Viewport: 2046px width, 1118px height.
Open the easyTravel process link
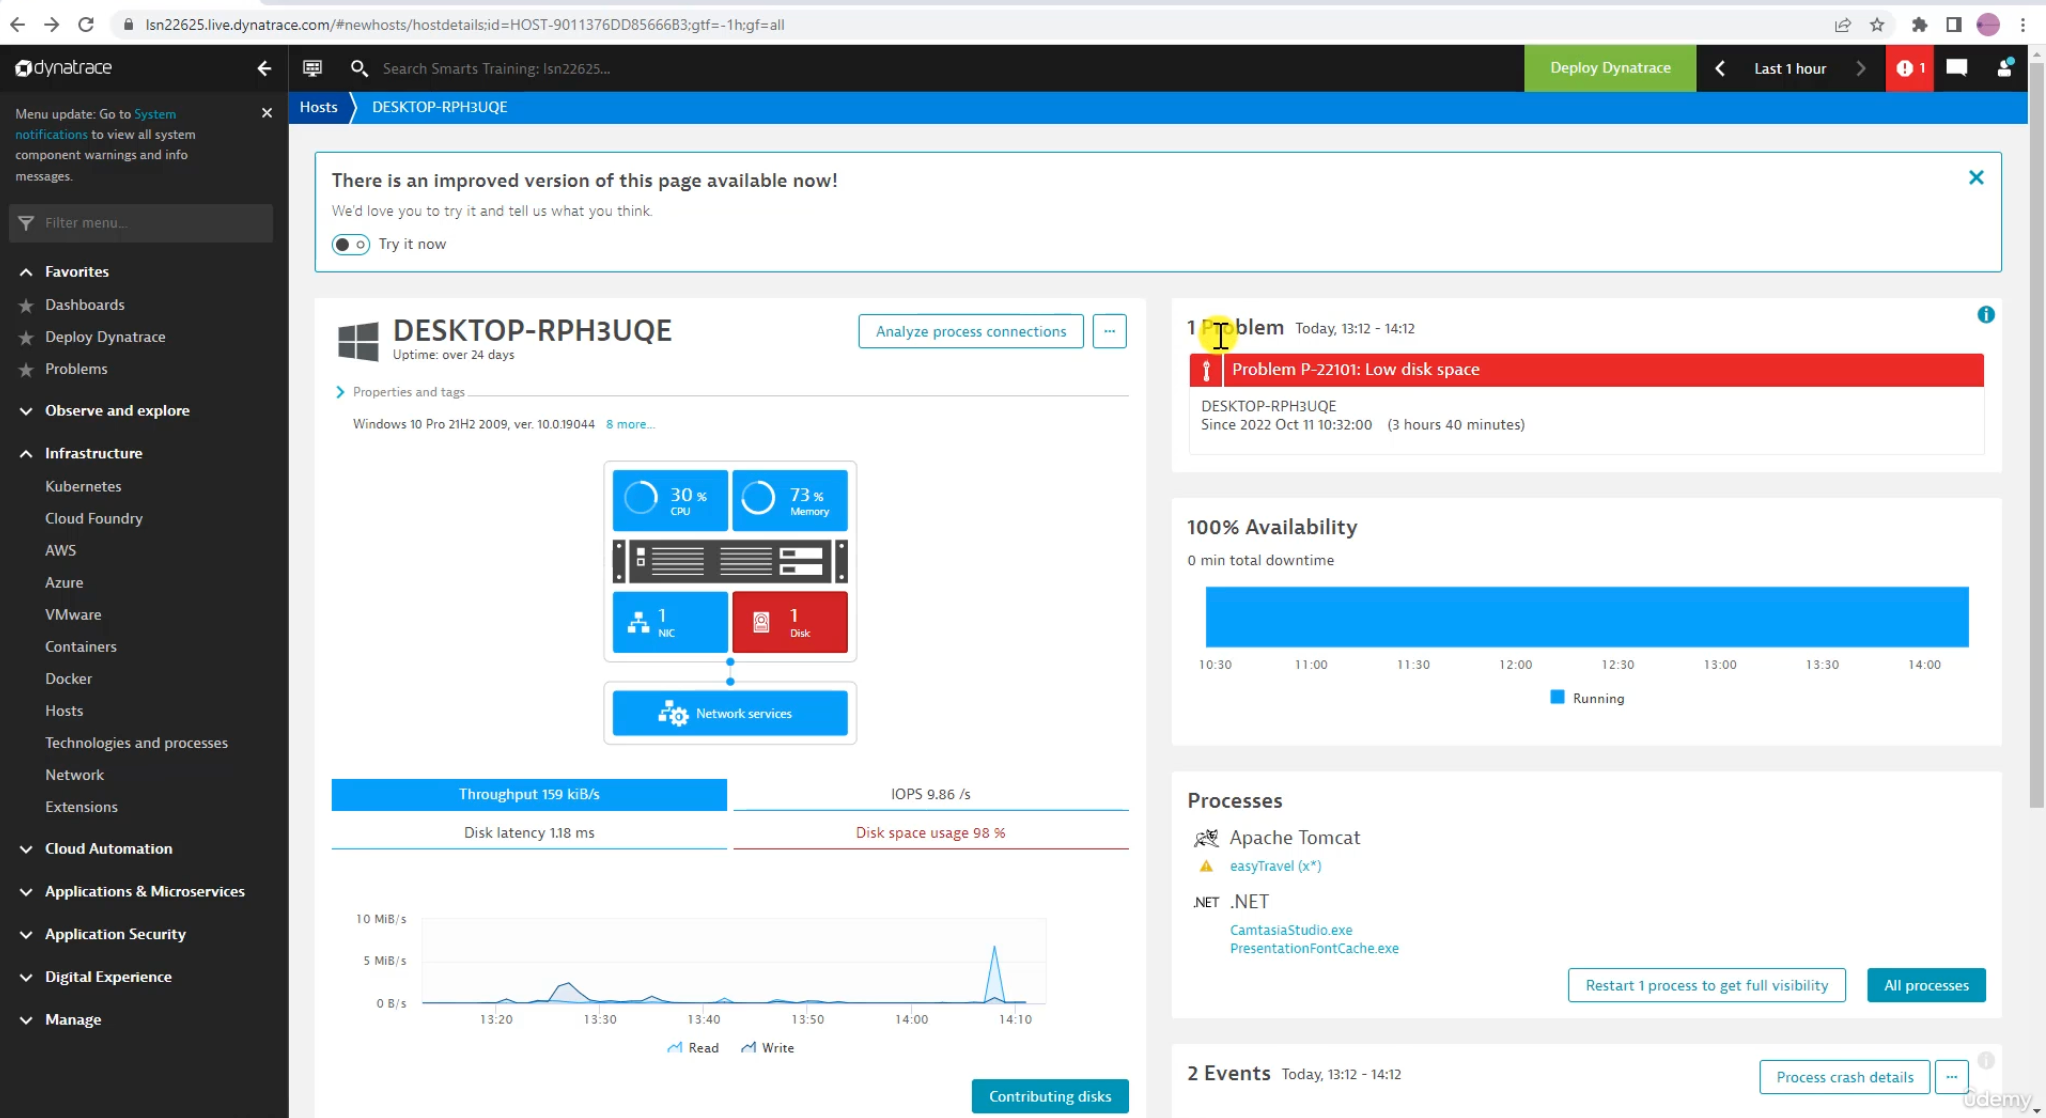[1275, 866]
